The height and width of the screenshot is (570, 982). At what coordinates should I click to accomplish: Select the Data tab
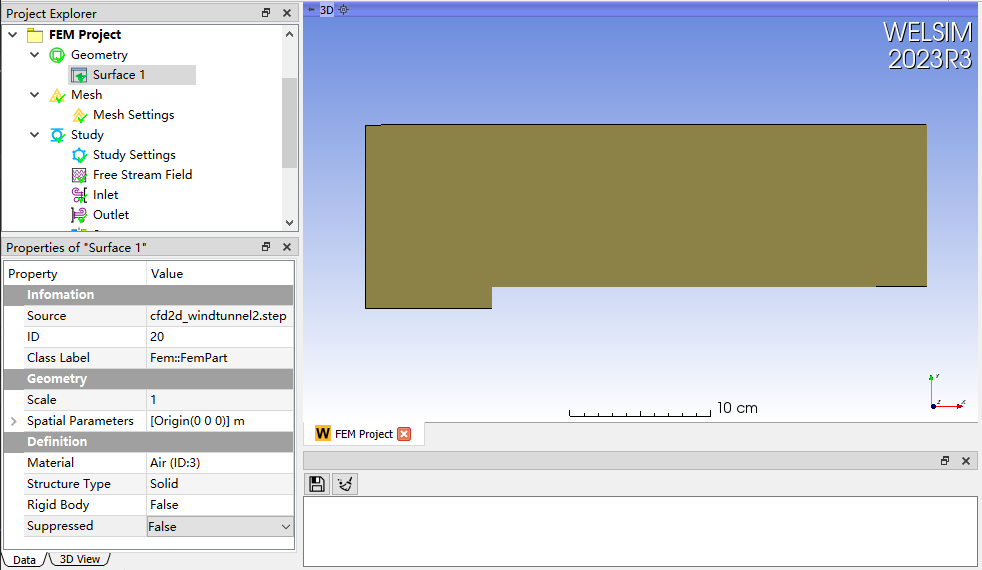tap(25, 560)
